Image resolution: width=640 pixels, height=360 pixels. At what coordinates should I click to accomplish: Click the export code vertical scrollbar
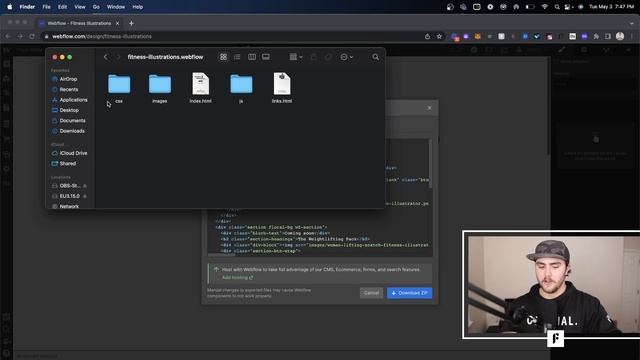[430, 163]
